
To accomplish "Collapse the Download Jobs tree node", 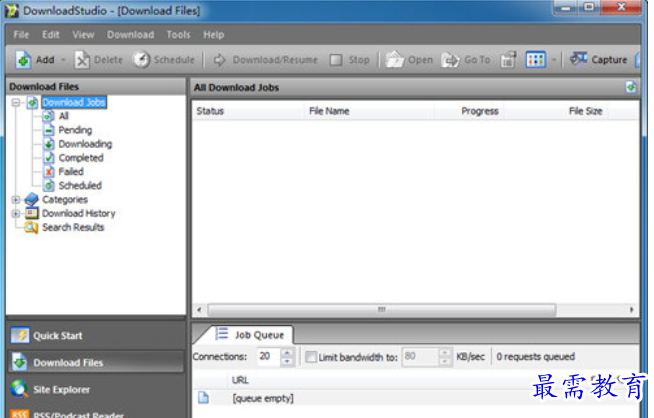I will point(16,102).
